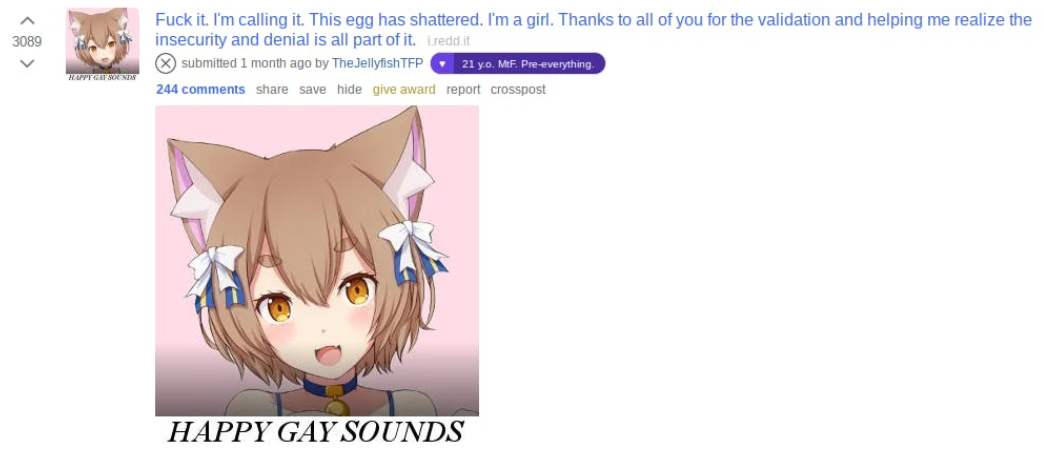Open the post thumbnail next to the score
The height and width of the screenshot is (454, 1044).
point(103,44)
